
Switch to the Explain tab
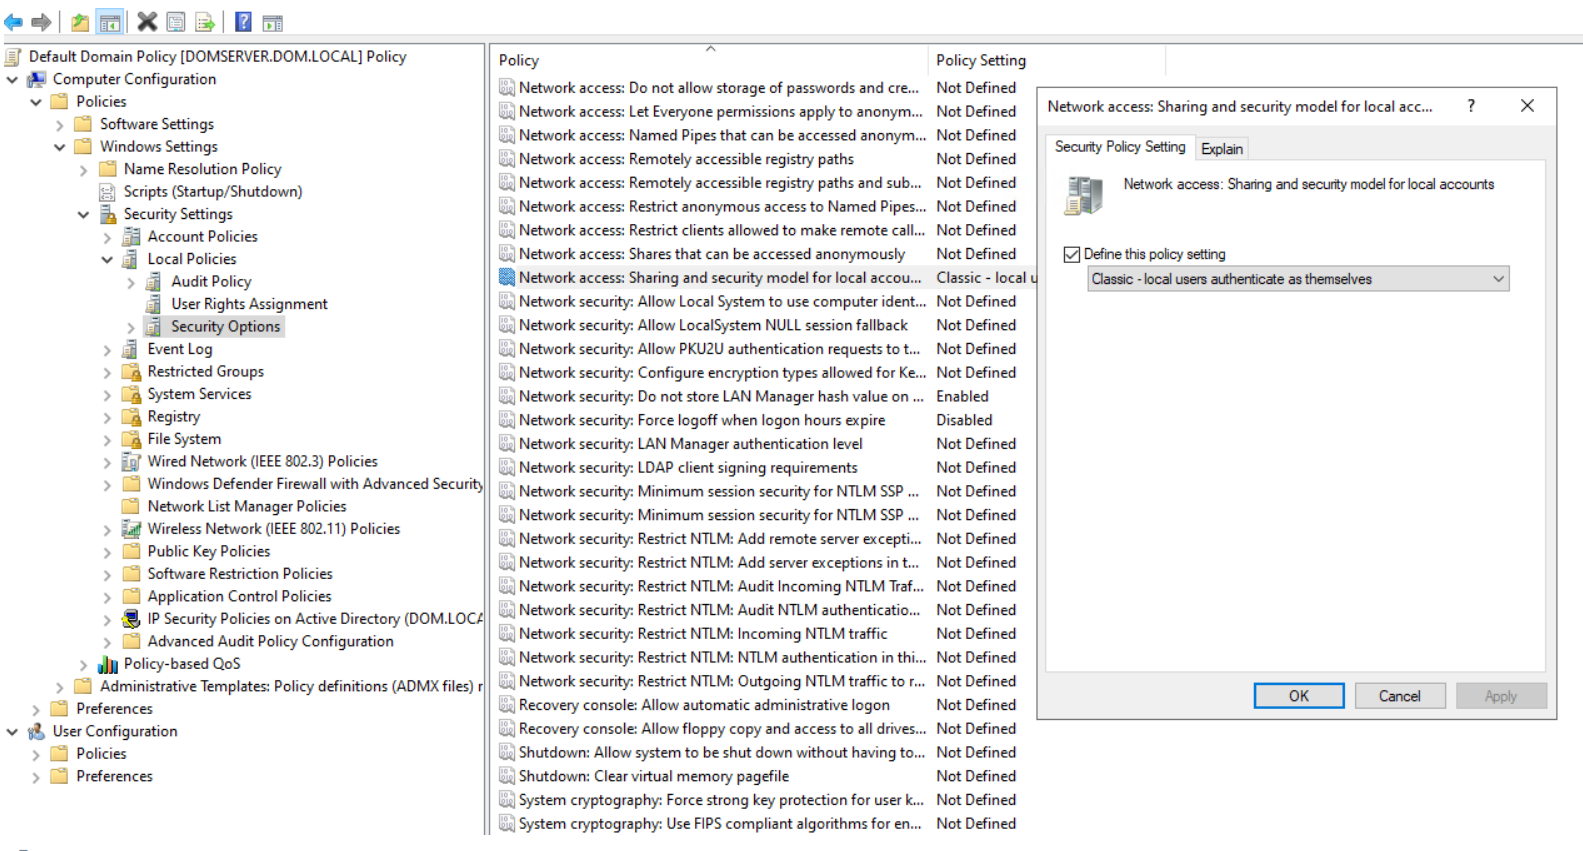[1222, 148]
